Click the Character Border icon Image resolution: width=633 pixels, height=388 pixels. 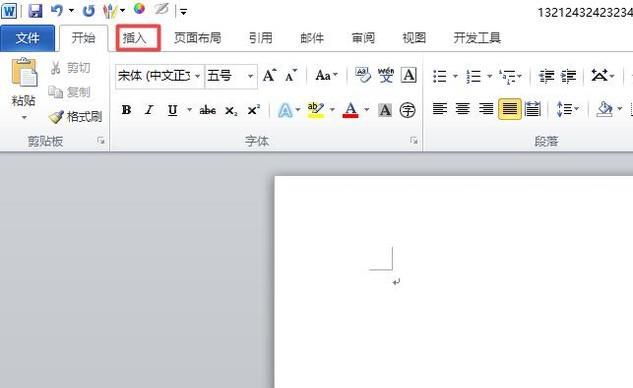coord(409,76)
